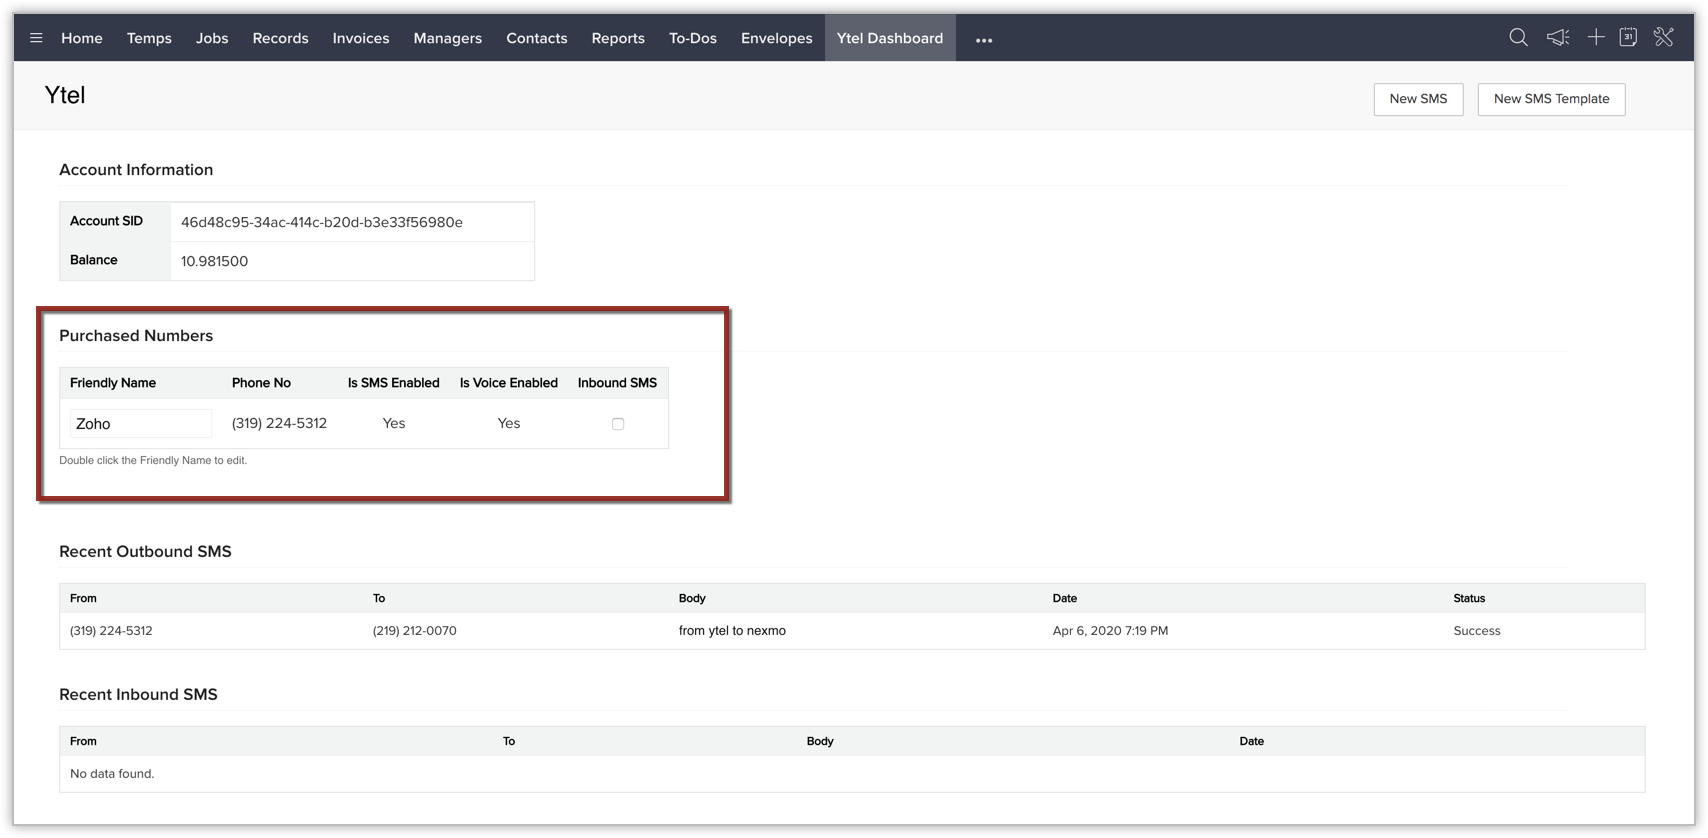Click the Zoho friendly name field

(x=141, y=424)
